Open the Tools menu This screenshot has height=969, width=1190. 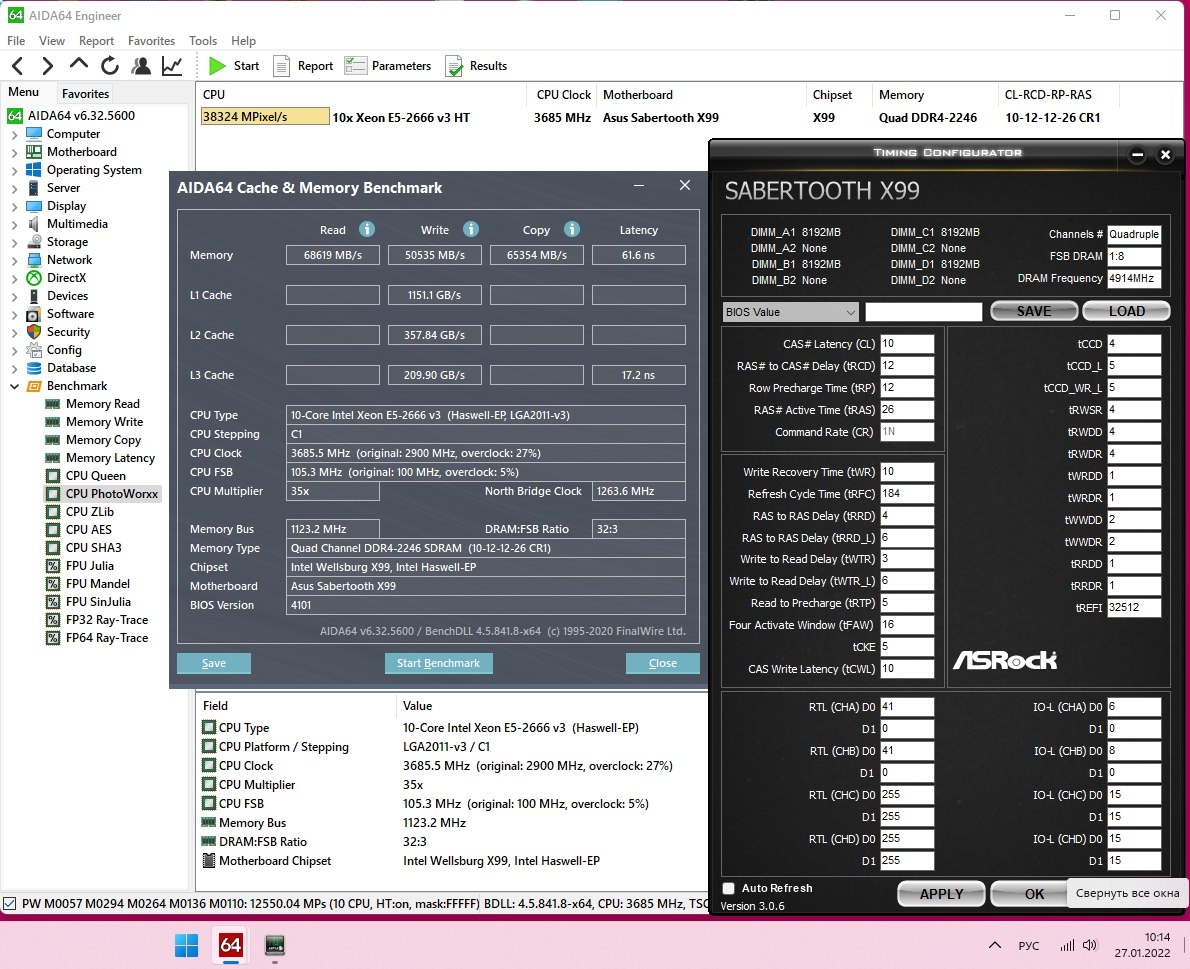click(x=203, y=41)
